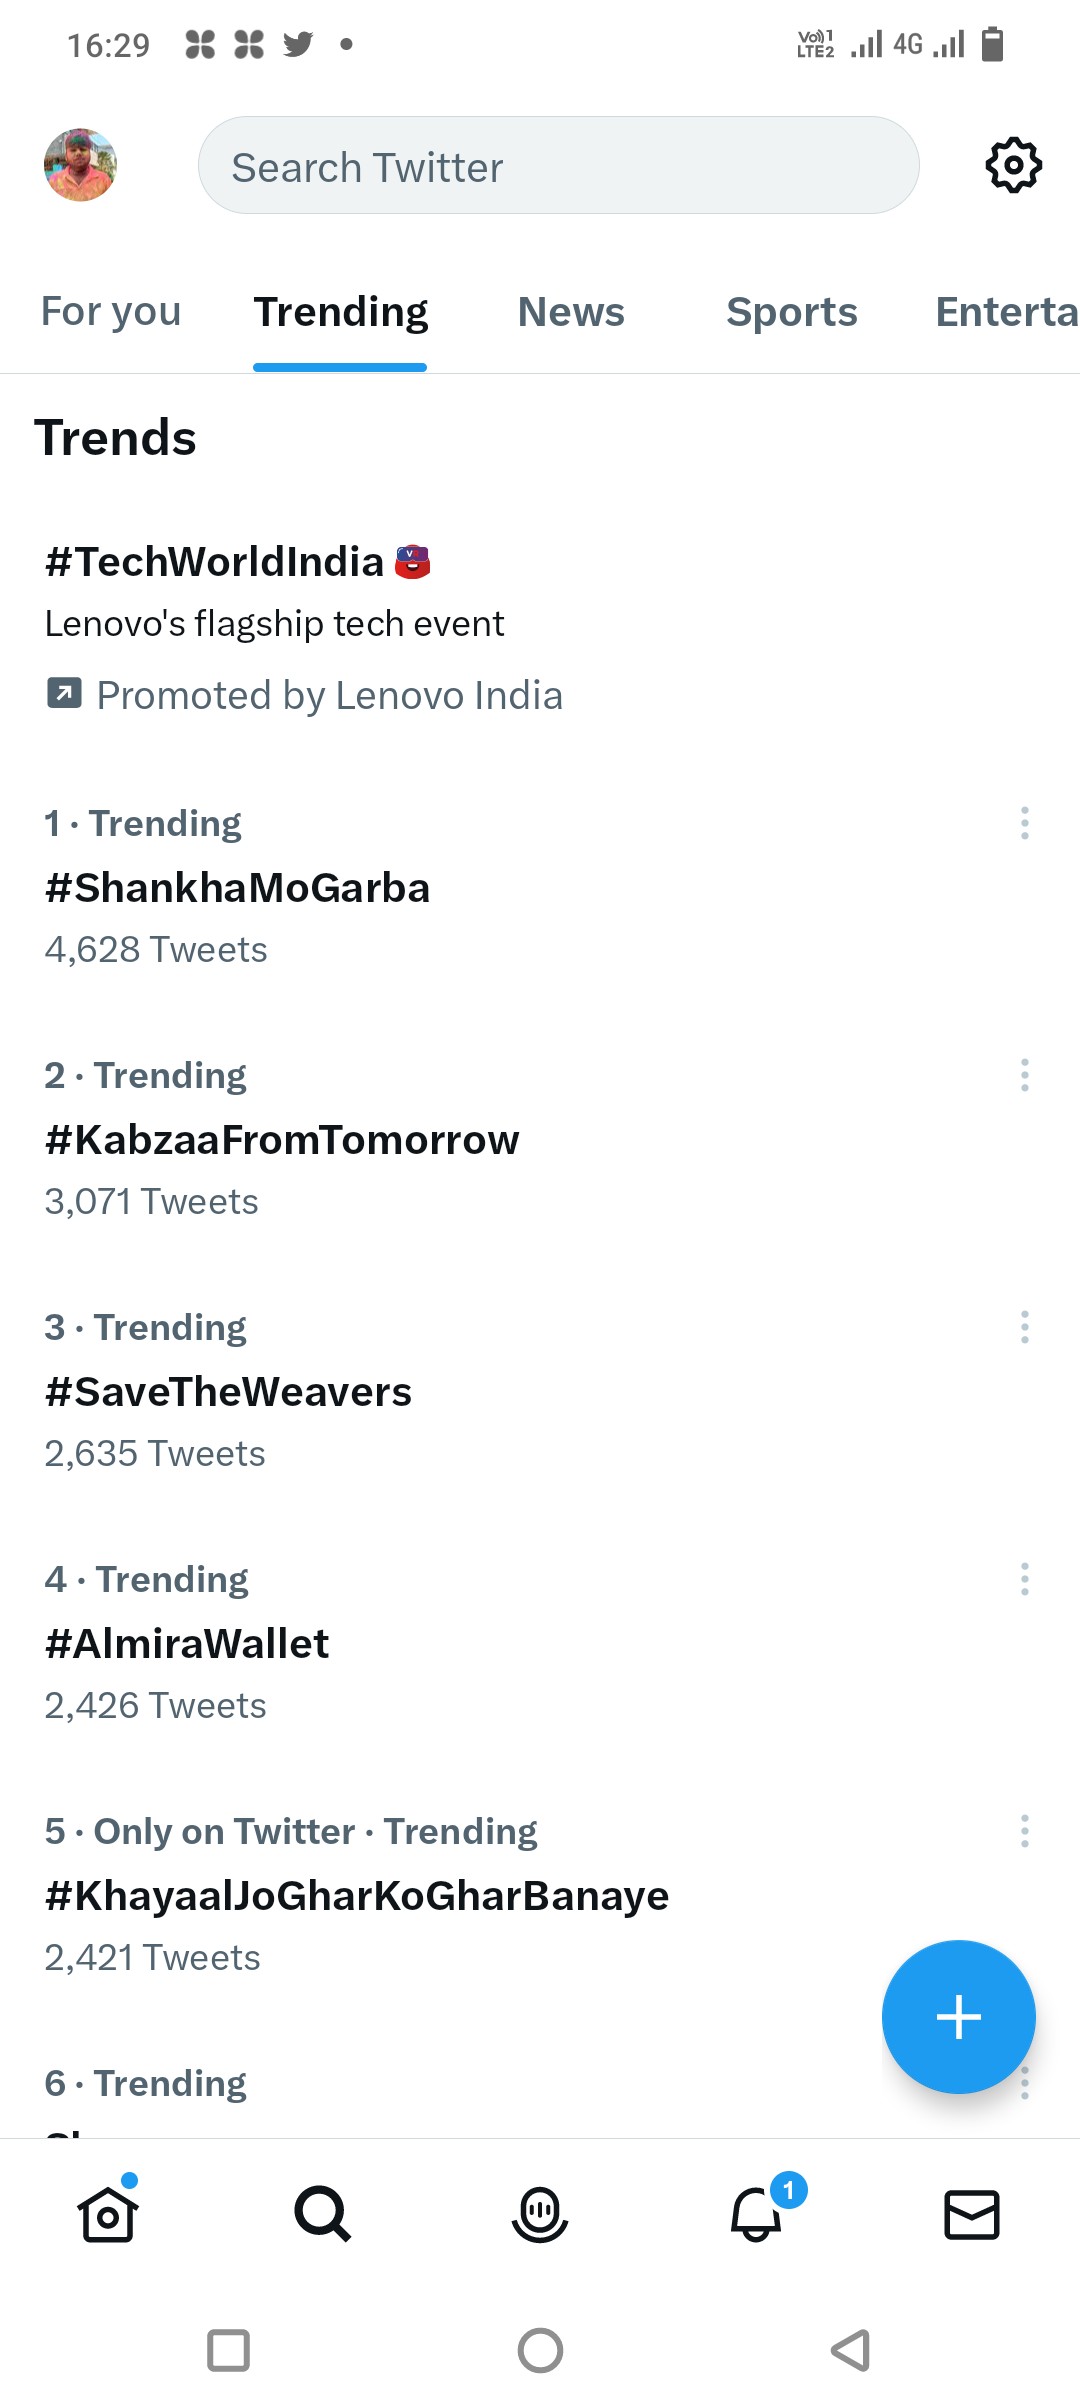Open Messages envelope icon
This screenshot has width=1080, height=2408.
point(972,2214)
